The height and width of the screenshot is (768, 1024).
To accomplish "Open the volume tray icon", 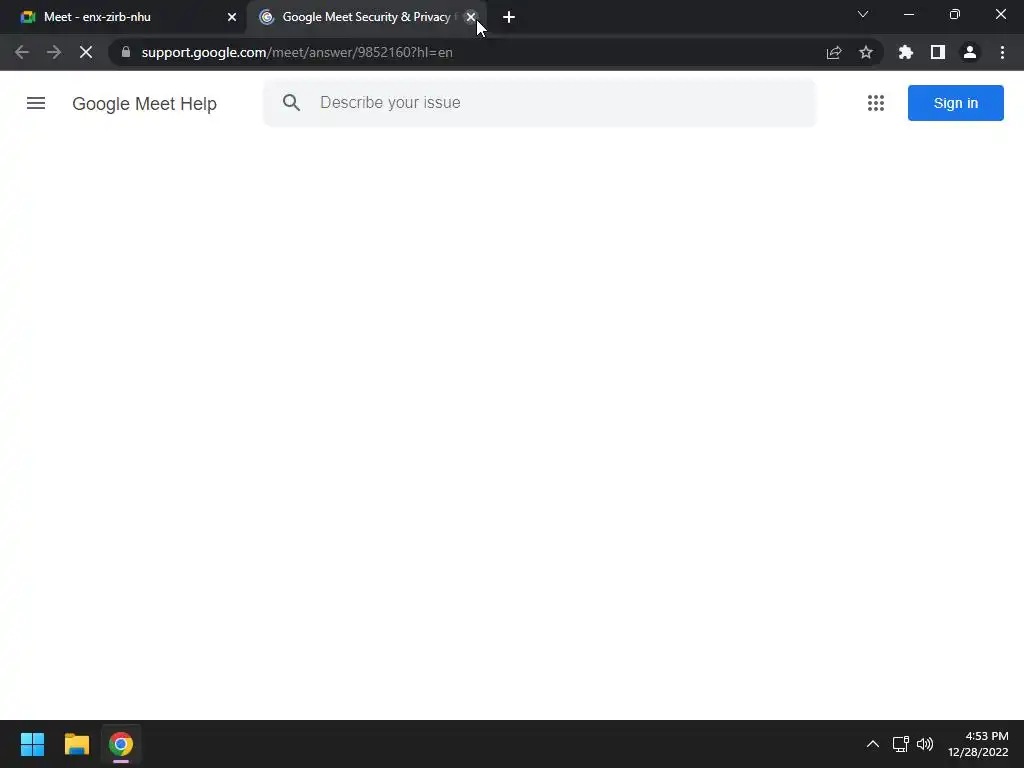I will 925,744.
